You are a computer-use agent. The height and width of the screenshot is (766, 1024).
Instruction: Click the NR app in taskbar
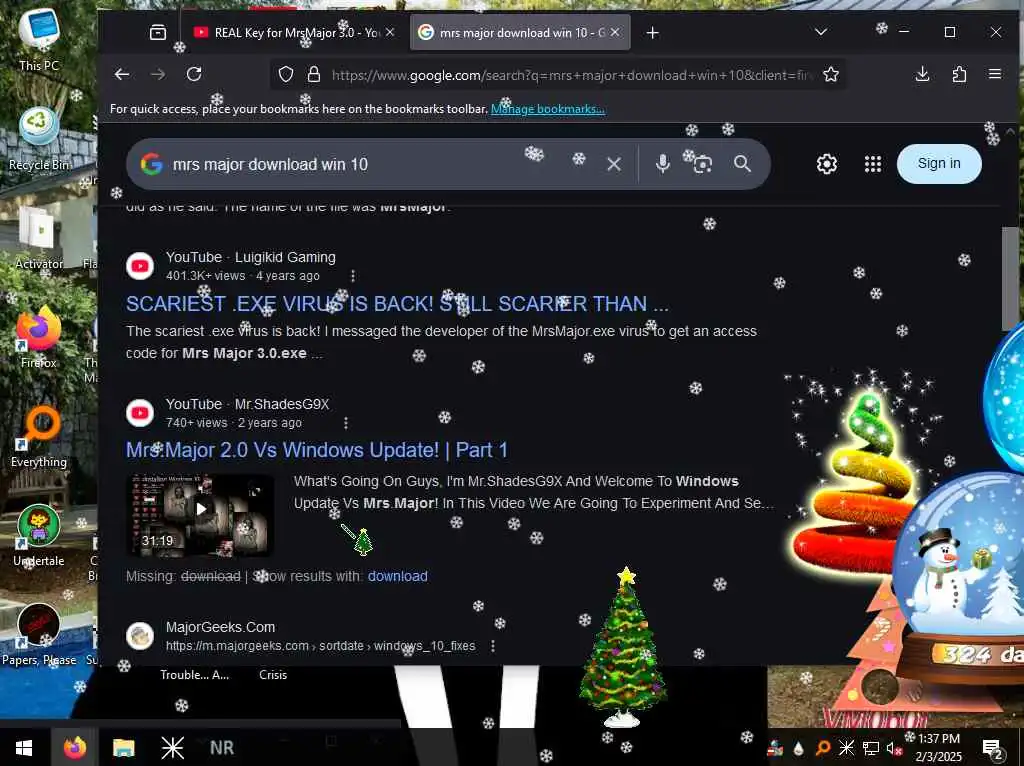point(221,747)
